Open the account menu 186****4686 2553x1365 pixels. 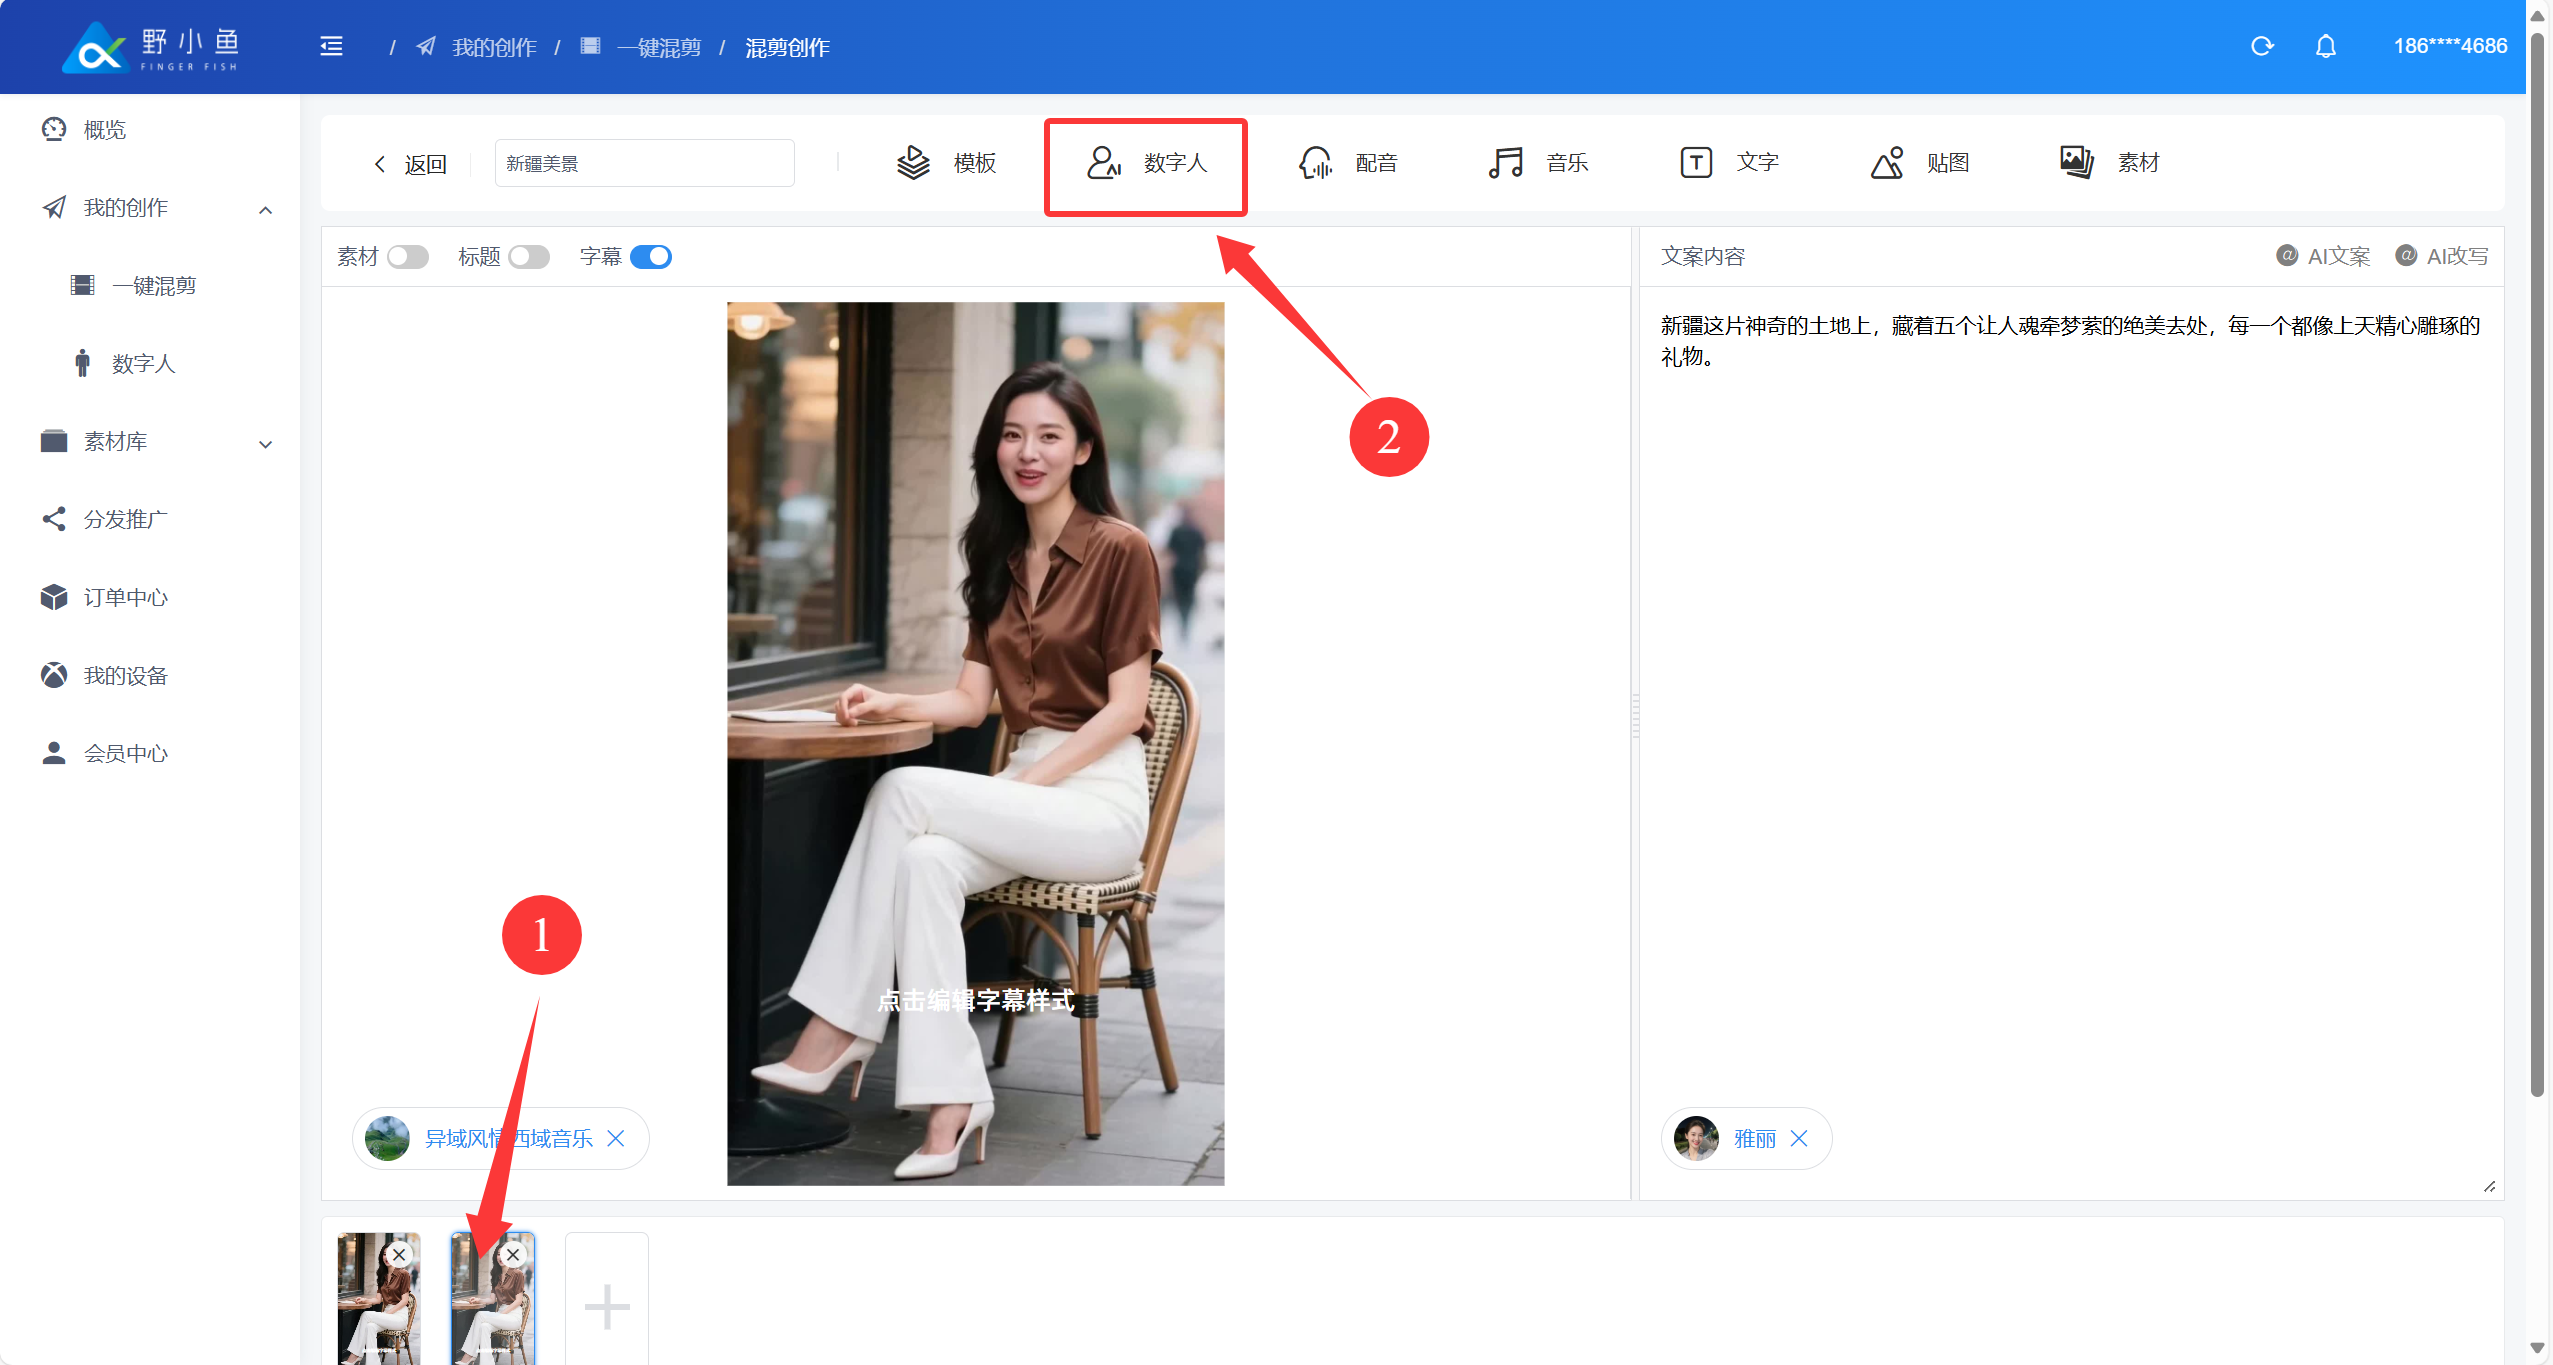2449,47
